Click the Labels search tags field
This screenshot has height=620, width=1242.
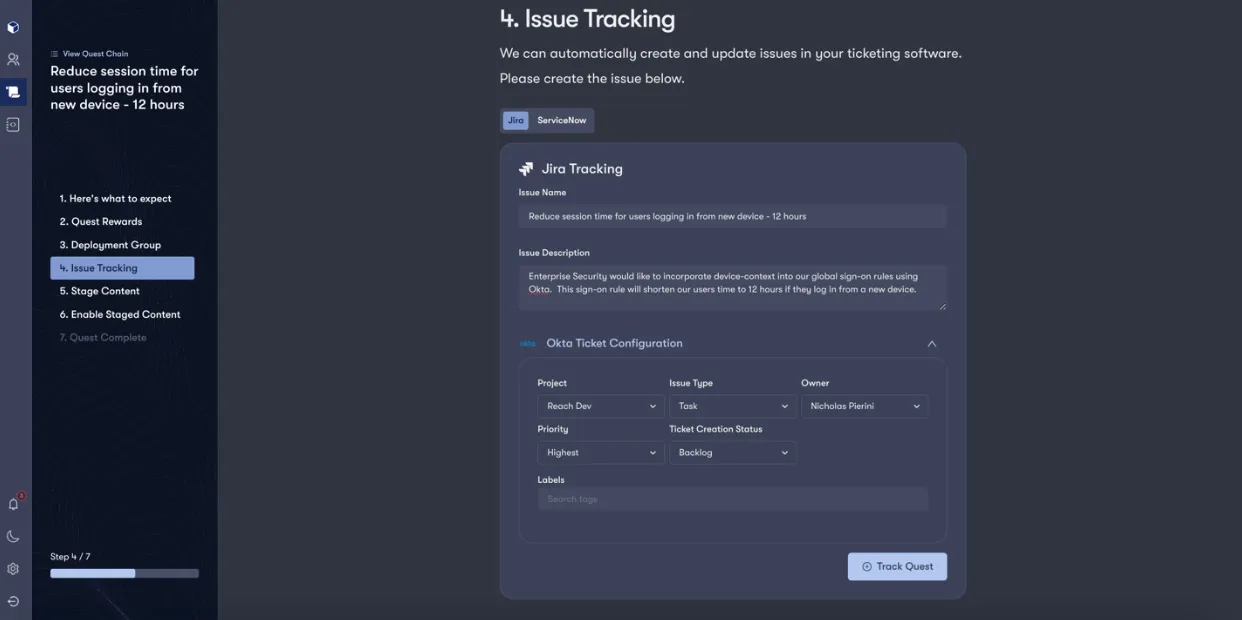click(733, 499)
